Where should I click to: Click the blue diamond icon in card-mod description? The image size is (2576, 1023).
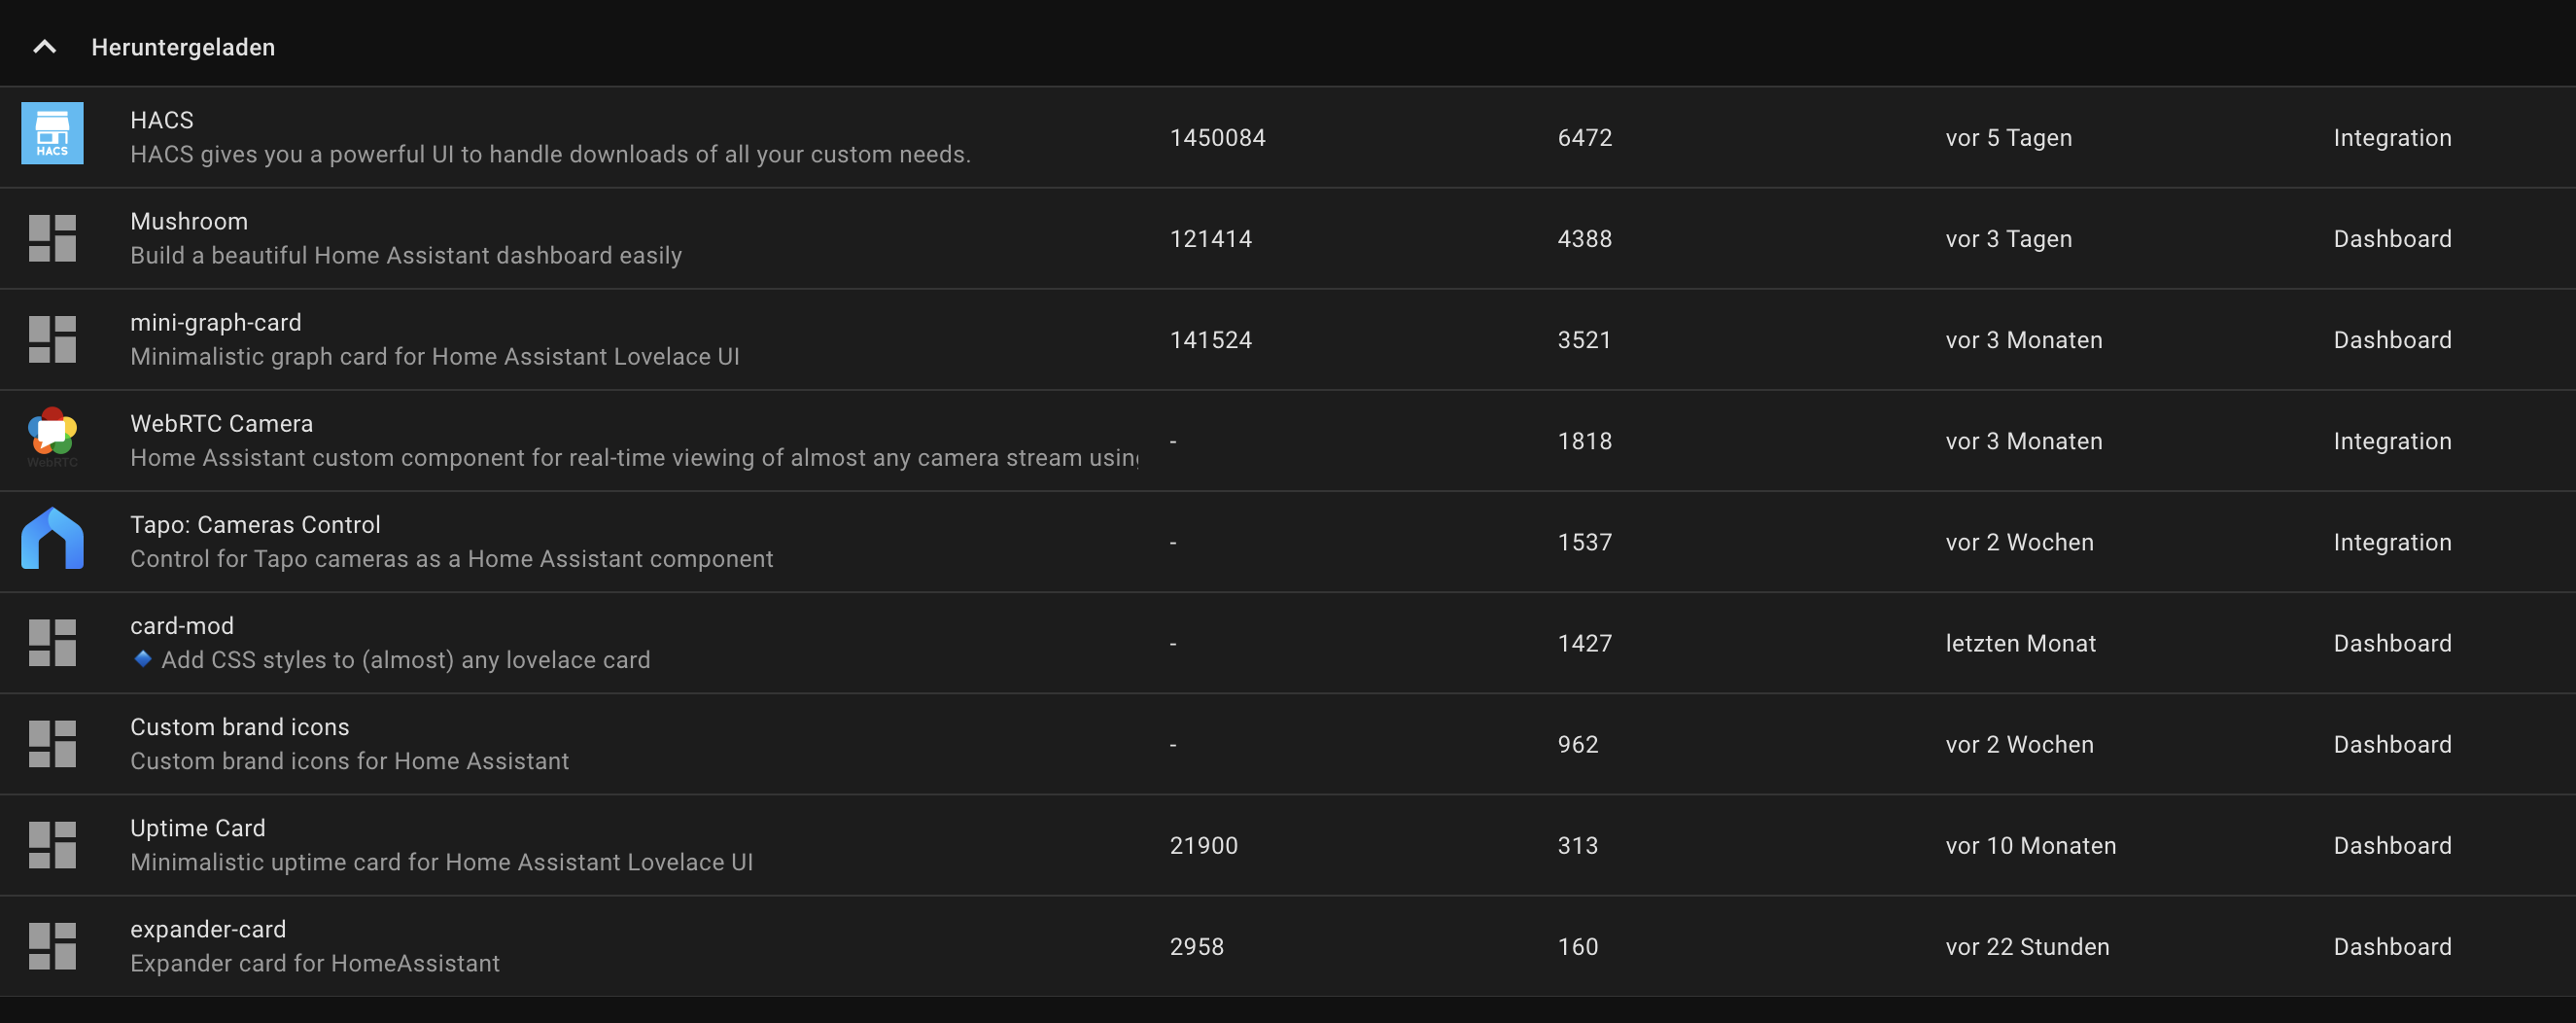tap(143, 659)
